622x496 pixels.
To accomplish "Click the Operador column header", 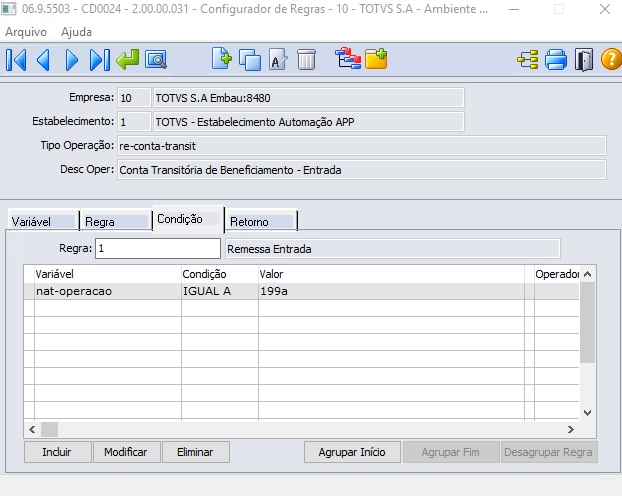I will click(557, 274).
